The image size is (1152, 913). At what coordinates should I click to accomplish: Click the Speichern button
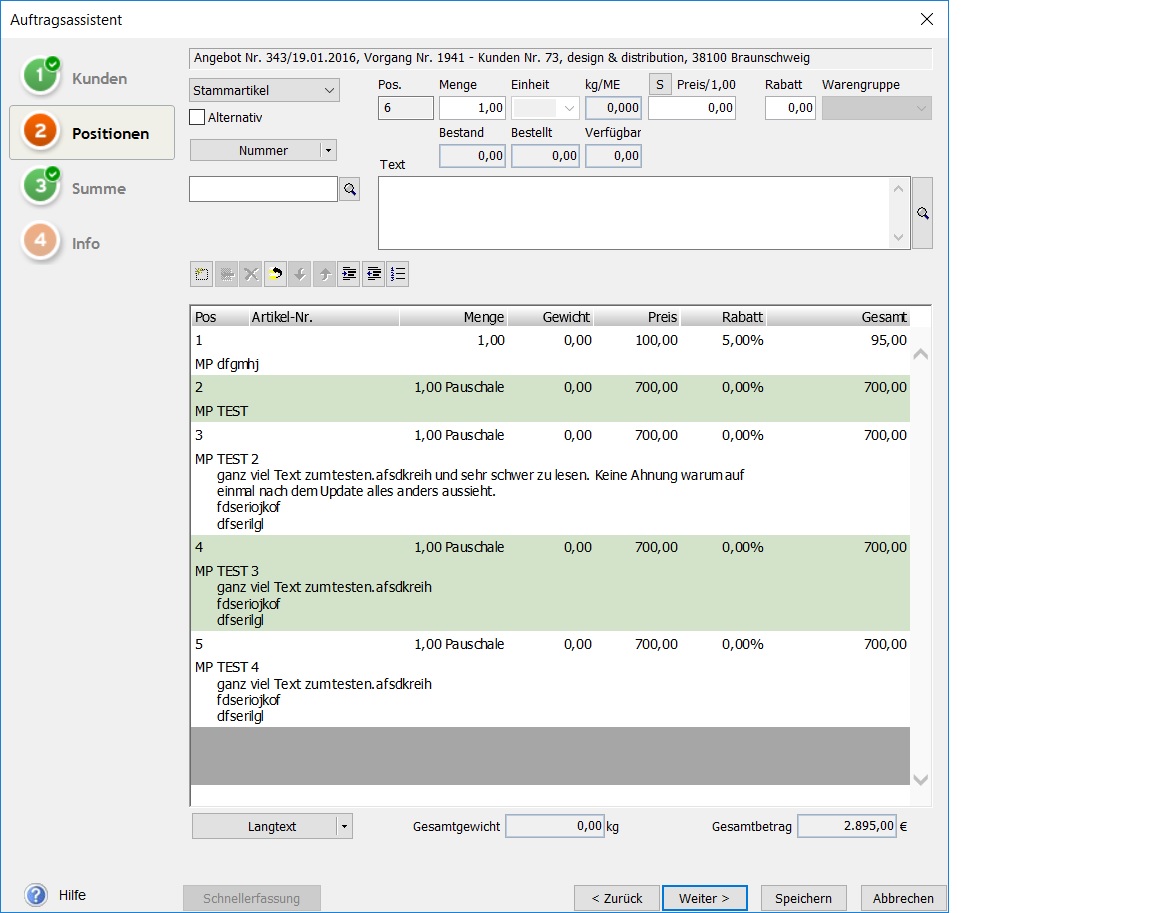coord(804,898)
